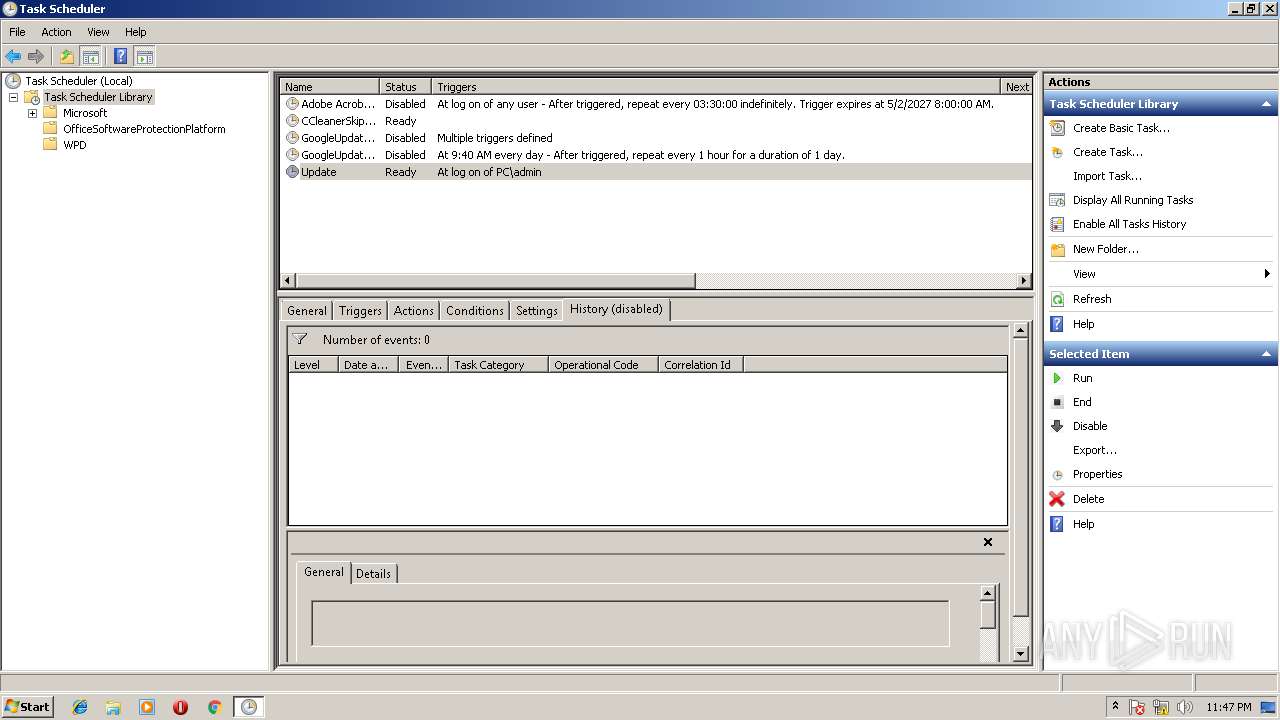Click the Back arrow in the toolbar
The image size is (1280, 720).
coord(13,56)
